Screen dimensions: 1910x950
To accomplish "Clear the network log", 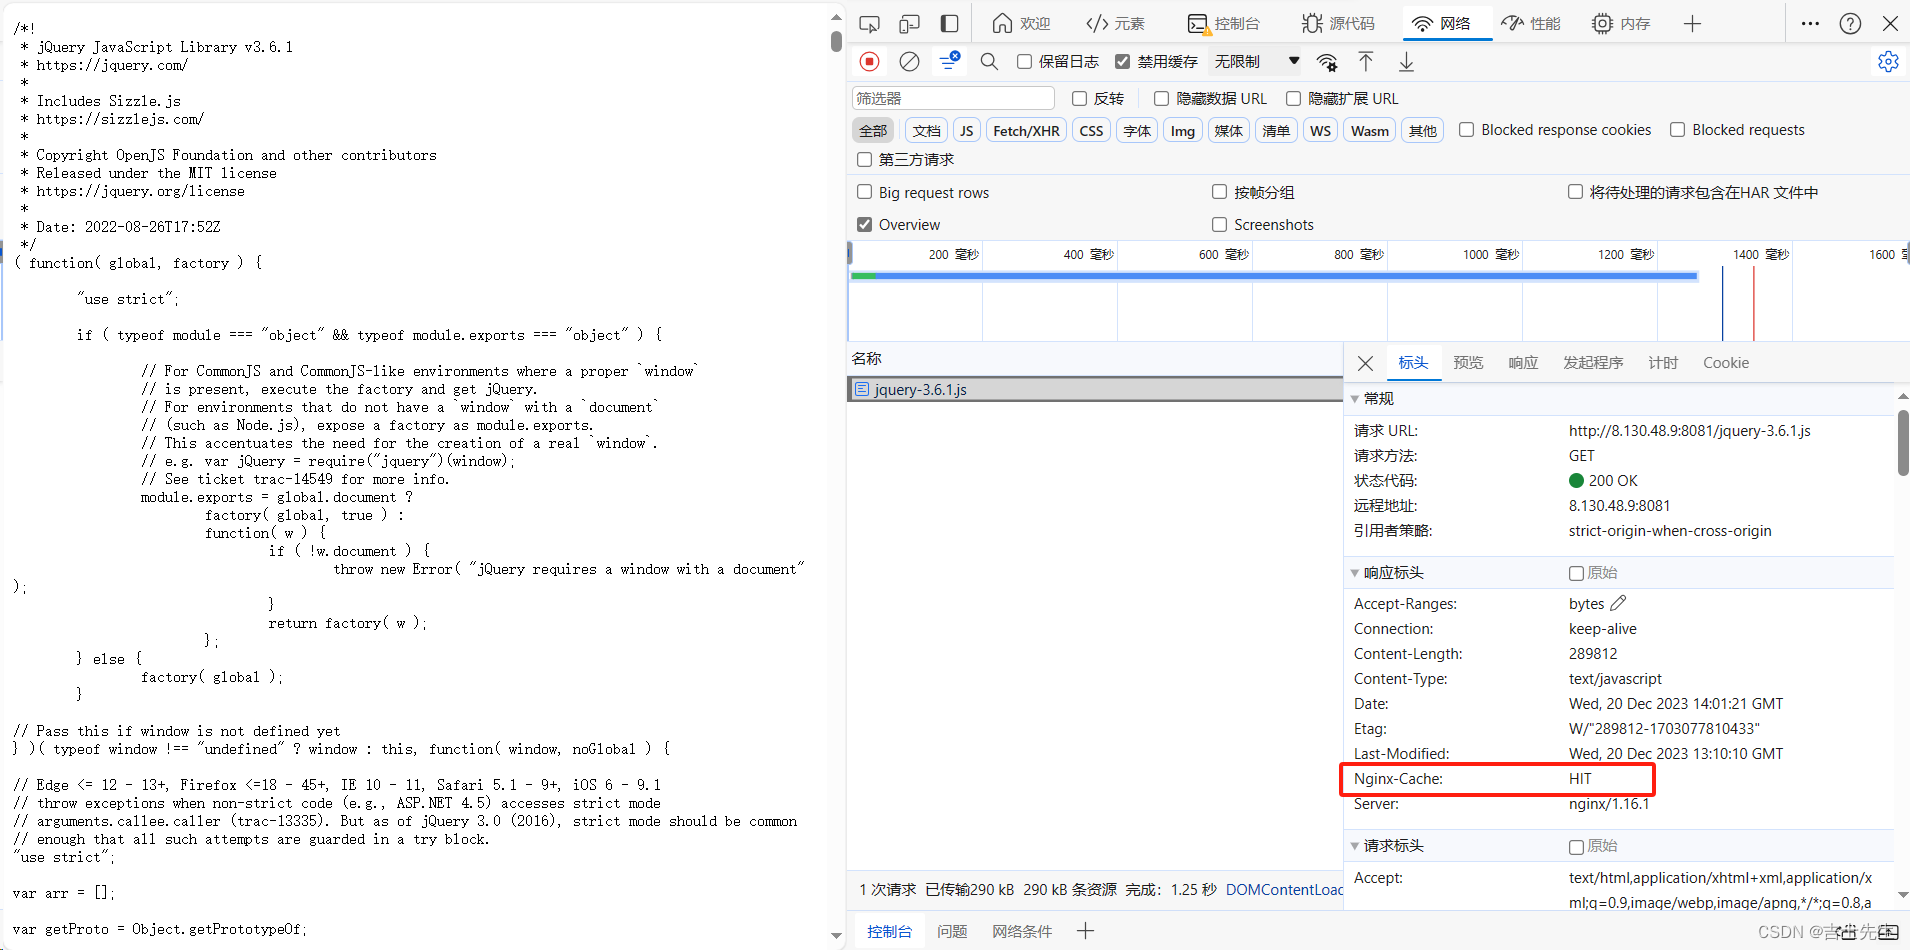I will coord(909,62).
